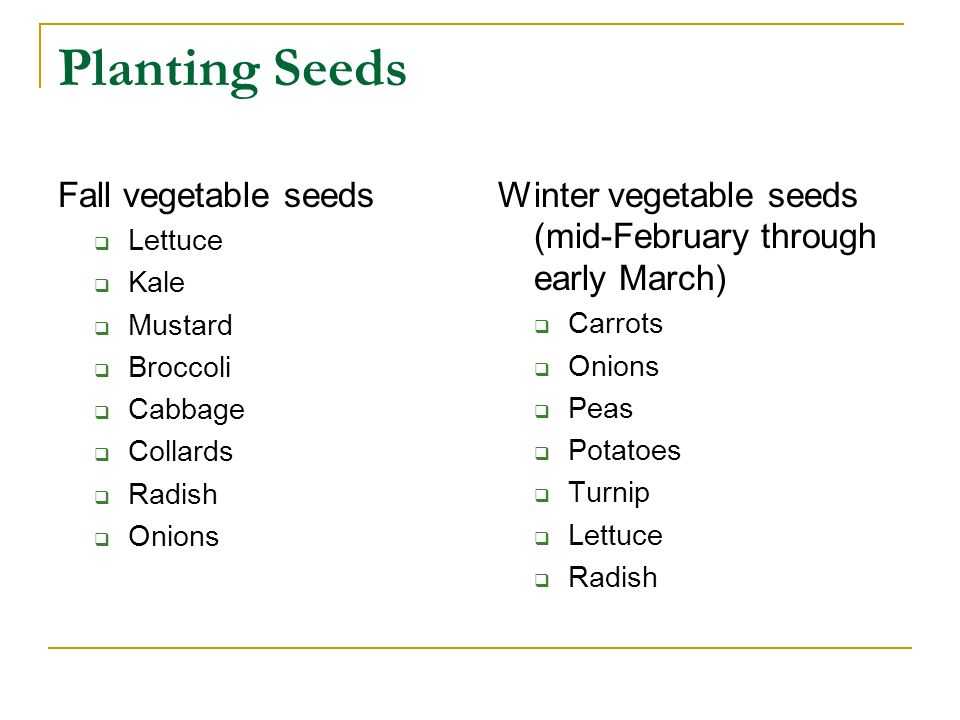Select the word Onions in fall list
This screenshot has width=960, height=720.
[x=173, y=536]
